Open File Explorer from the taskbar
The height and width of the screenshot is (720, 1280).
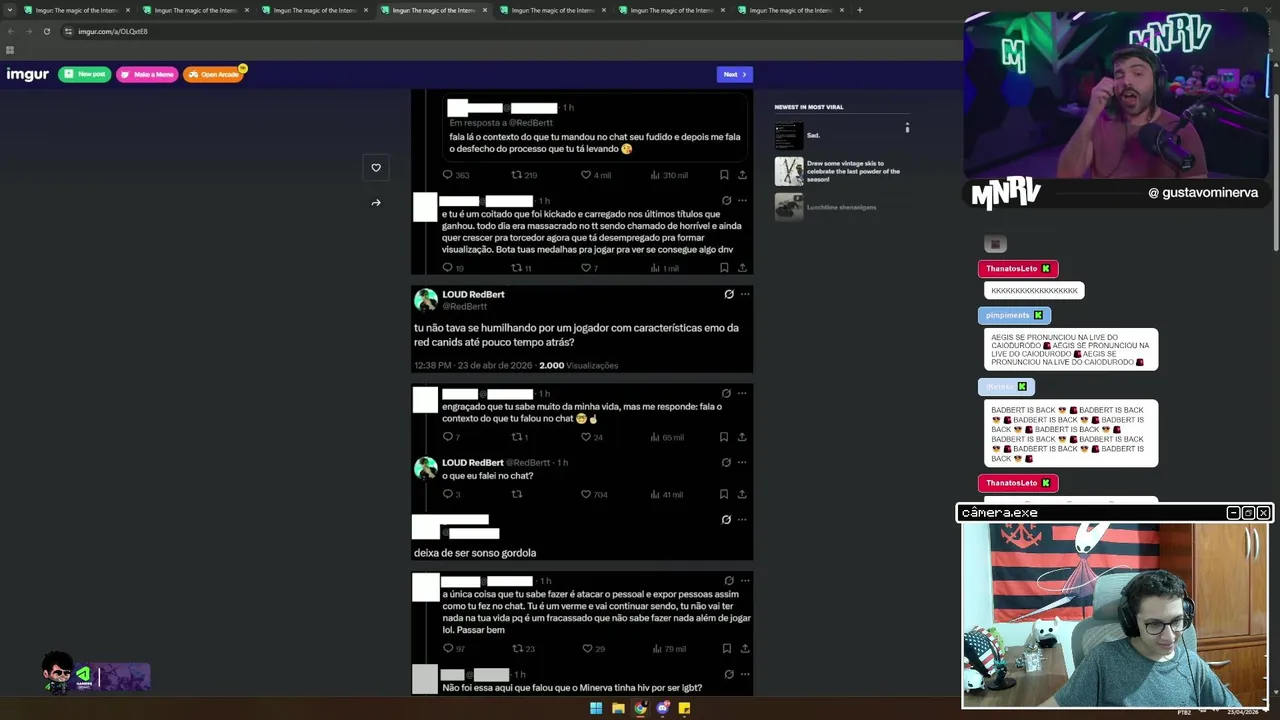[618, 708]
